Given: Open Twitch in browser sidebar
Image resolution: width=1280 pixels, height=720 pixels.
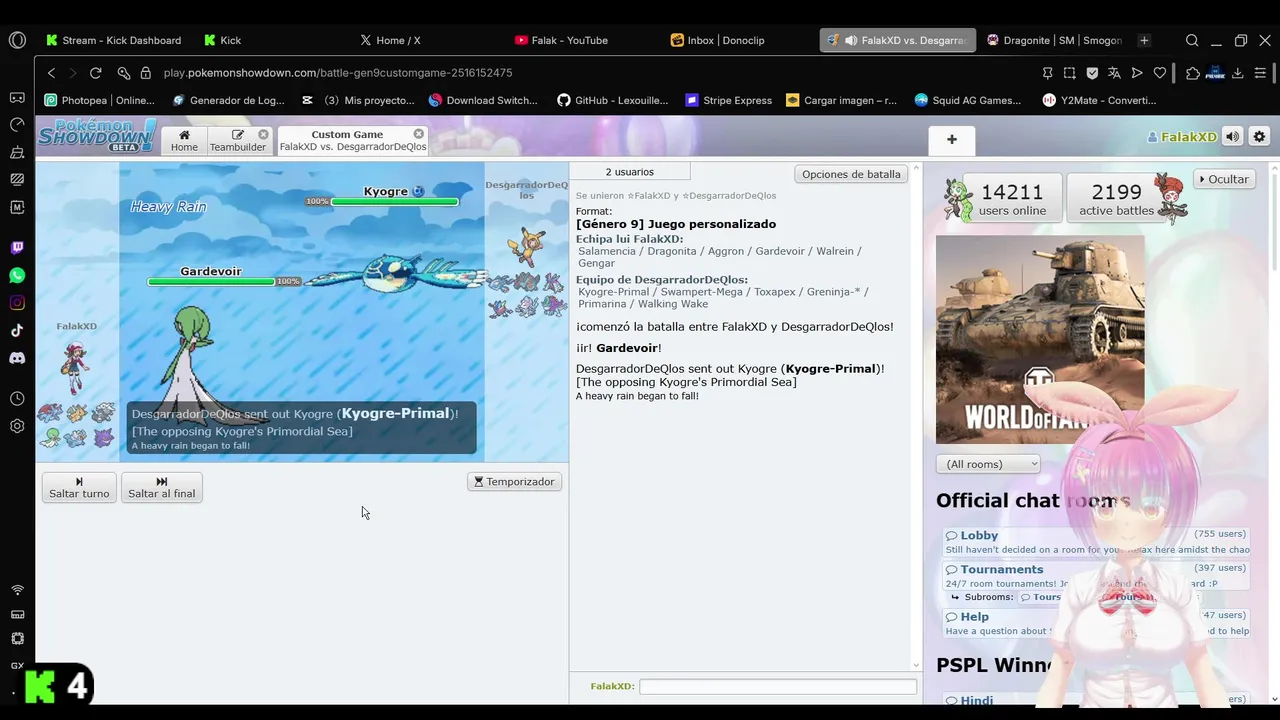Looking at the screenshot, I should tap(17, 248).
